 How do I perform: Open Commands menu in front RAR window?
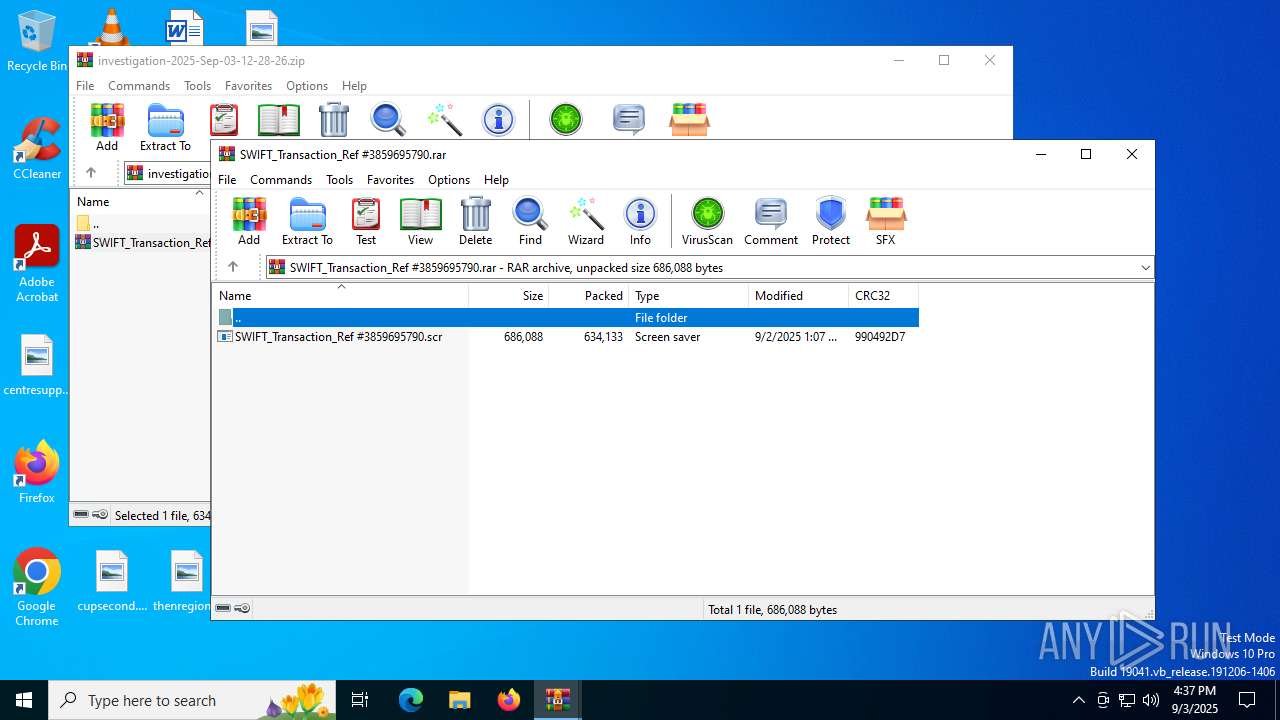click(281, 179)
